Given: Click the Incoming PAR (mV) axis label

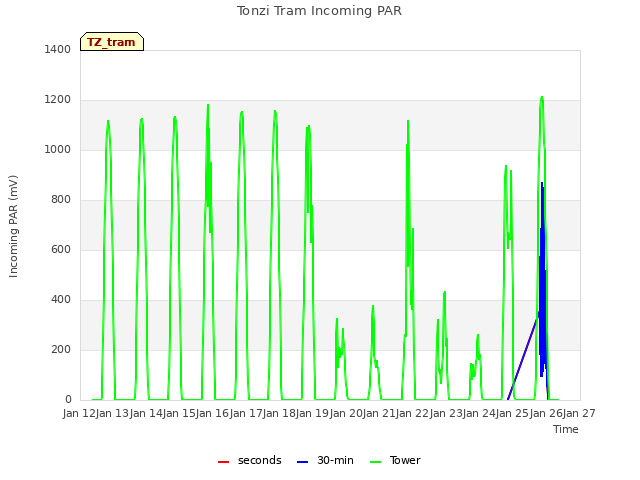Looking at the screenshot, I should (13, 227).
